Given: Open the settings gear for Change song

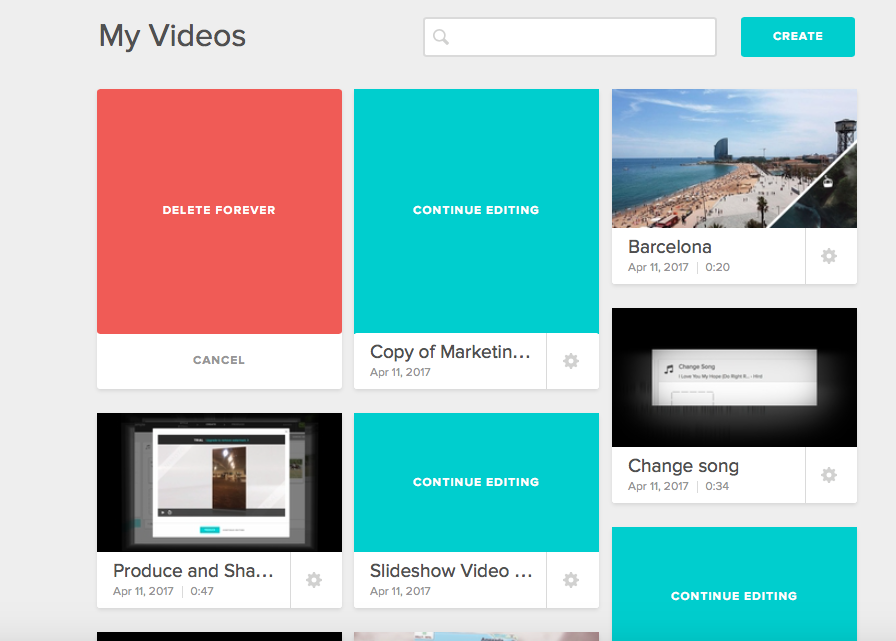Looking at the screenshot, I should click(x=829, y=476).
